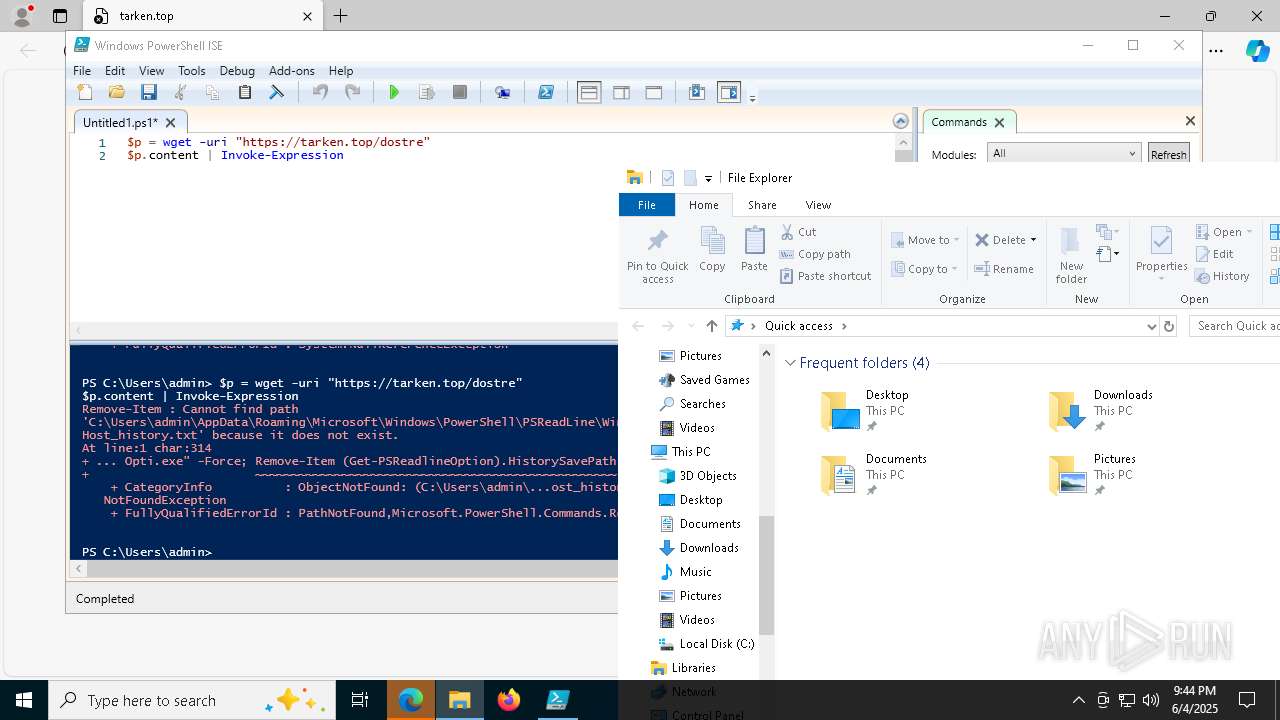Screen dimensions: 1280x720
Task: Select 3D Objects in the navigation tree
Action: click(698, 476)
